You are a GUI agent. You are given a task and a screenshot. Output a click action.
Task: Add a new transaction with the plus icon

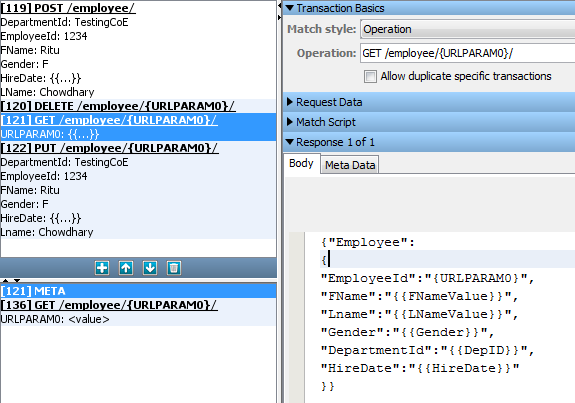[x=102, y=268]
